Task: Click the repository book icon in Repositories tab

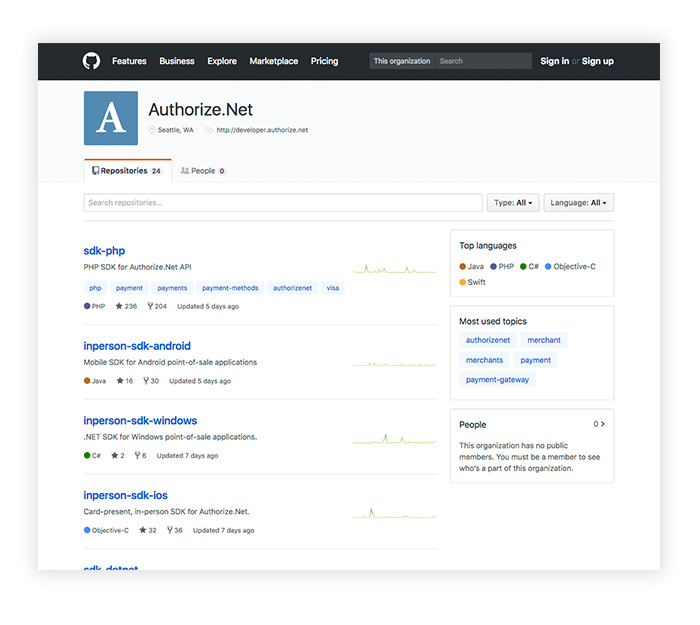Action: [96, 171]
